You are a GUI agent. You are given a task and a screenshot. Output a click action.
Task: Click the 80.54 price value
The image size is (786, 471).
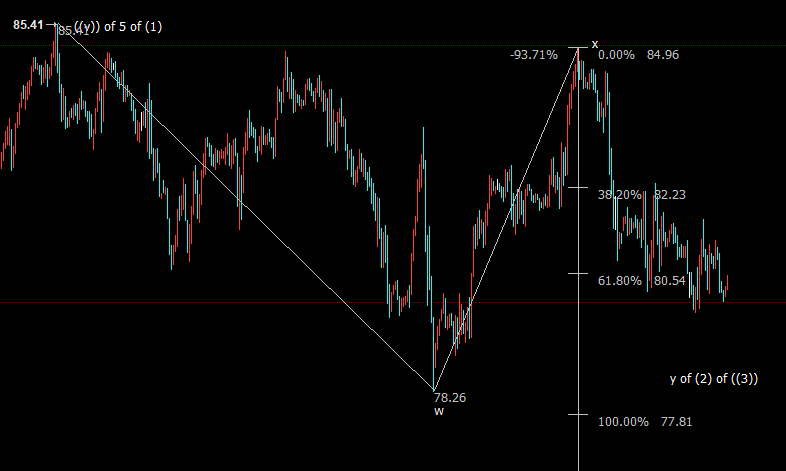click(670, 281)
